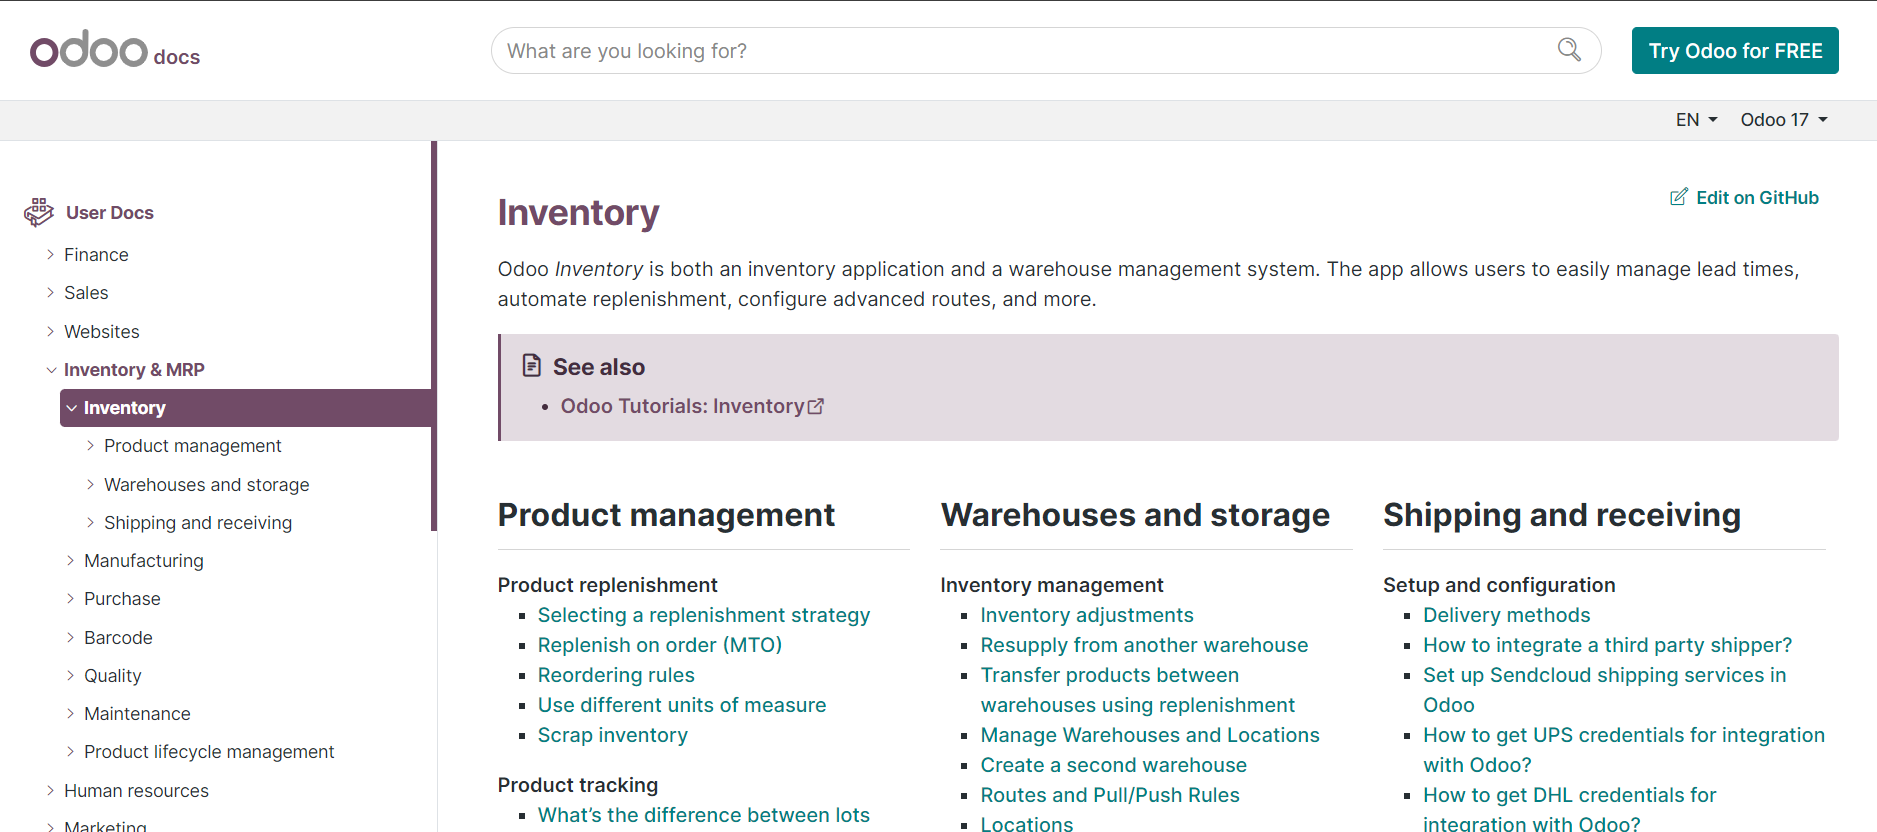This screenshot has height=832, width=1877.
Task: Open the Delivery methods link
Action: 1507,615
